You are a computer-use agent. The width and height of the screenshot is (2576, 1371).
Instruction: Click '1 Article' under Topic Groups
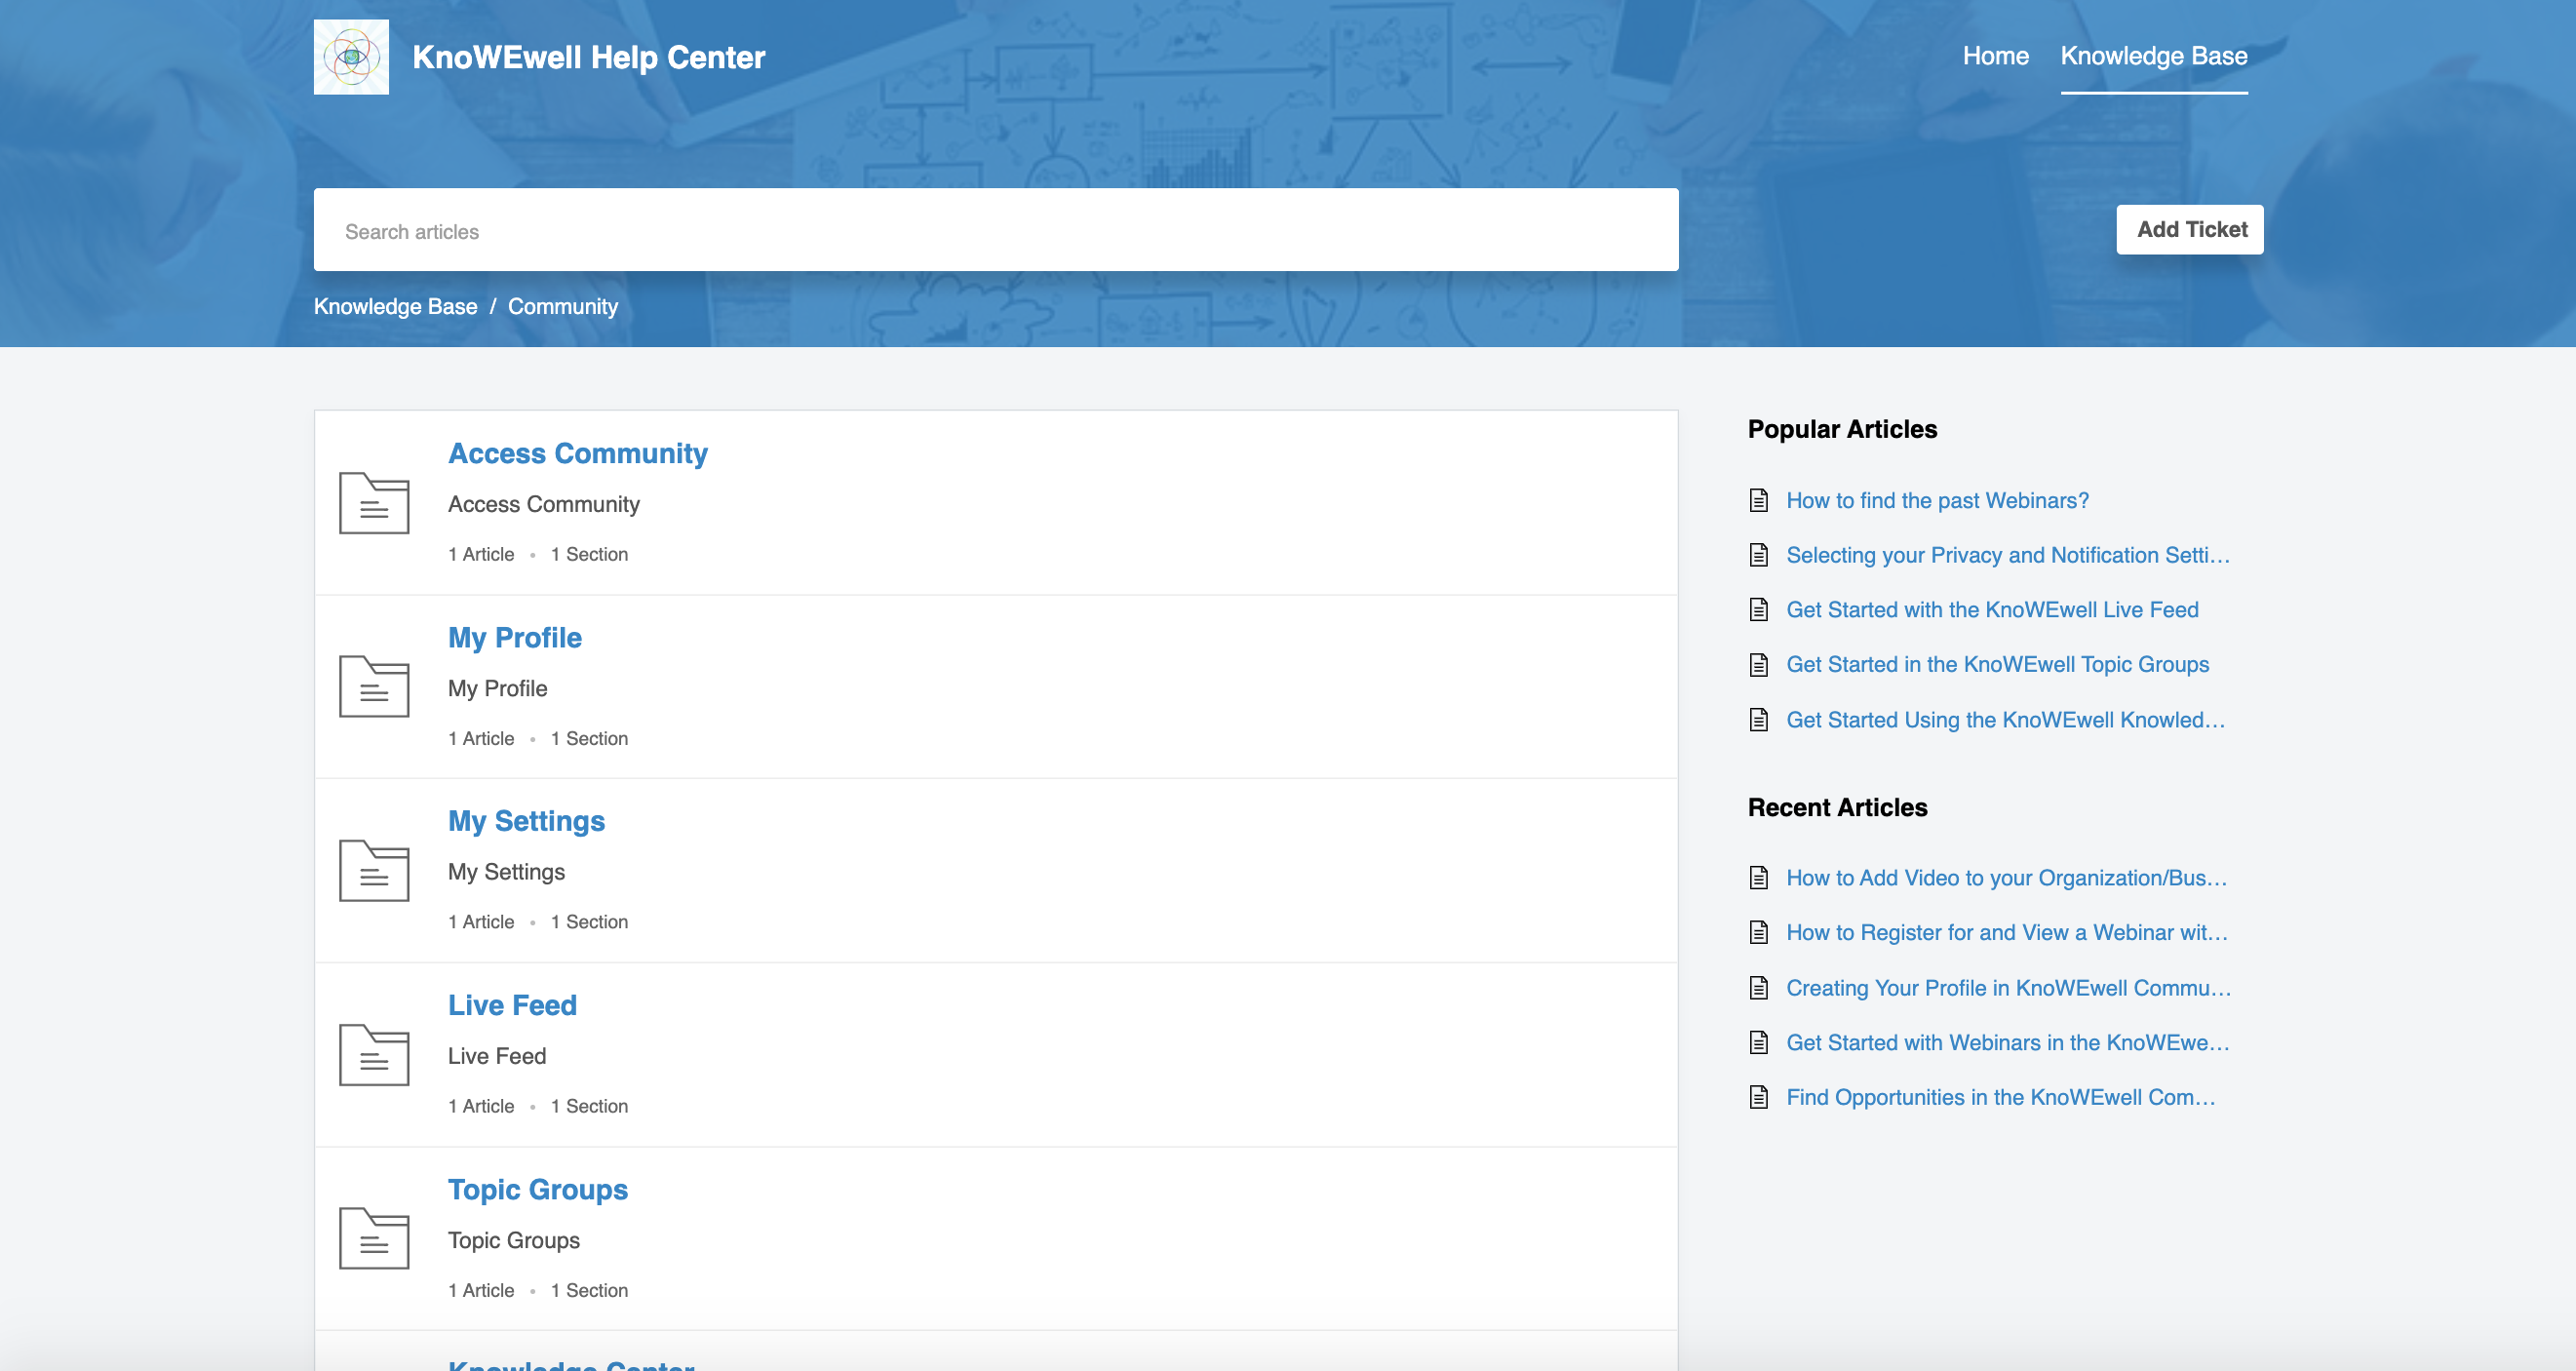pos(481,1291)
